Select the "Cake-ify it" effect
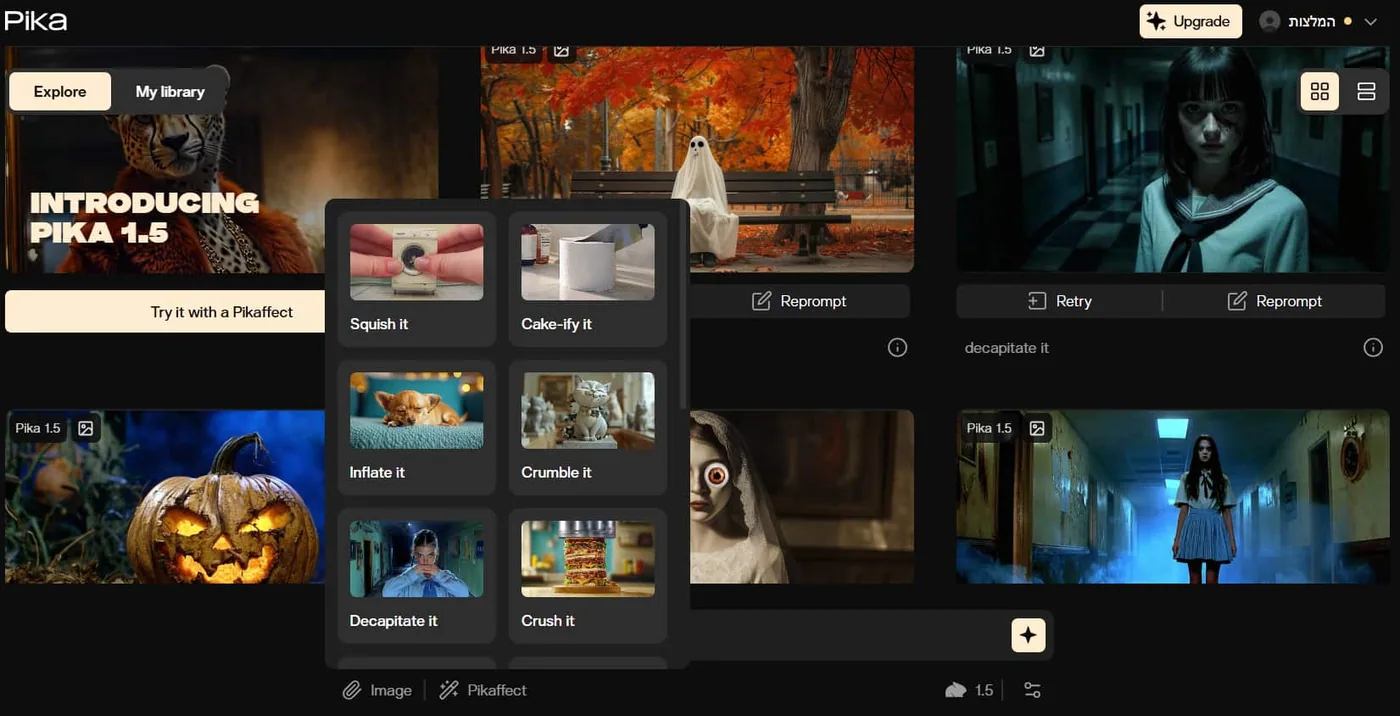Screen dimensions: 1400x716 click(x=588, y=279)
